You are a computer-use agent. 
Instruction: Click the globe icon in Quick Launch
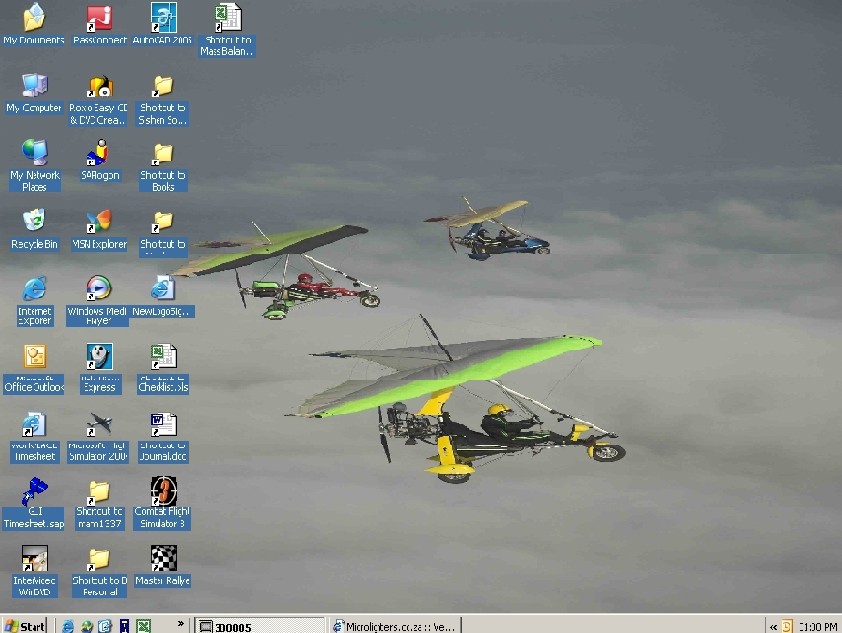pos(86,626)
